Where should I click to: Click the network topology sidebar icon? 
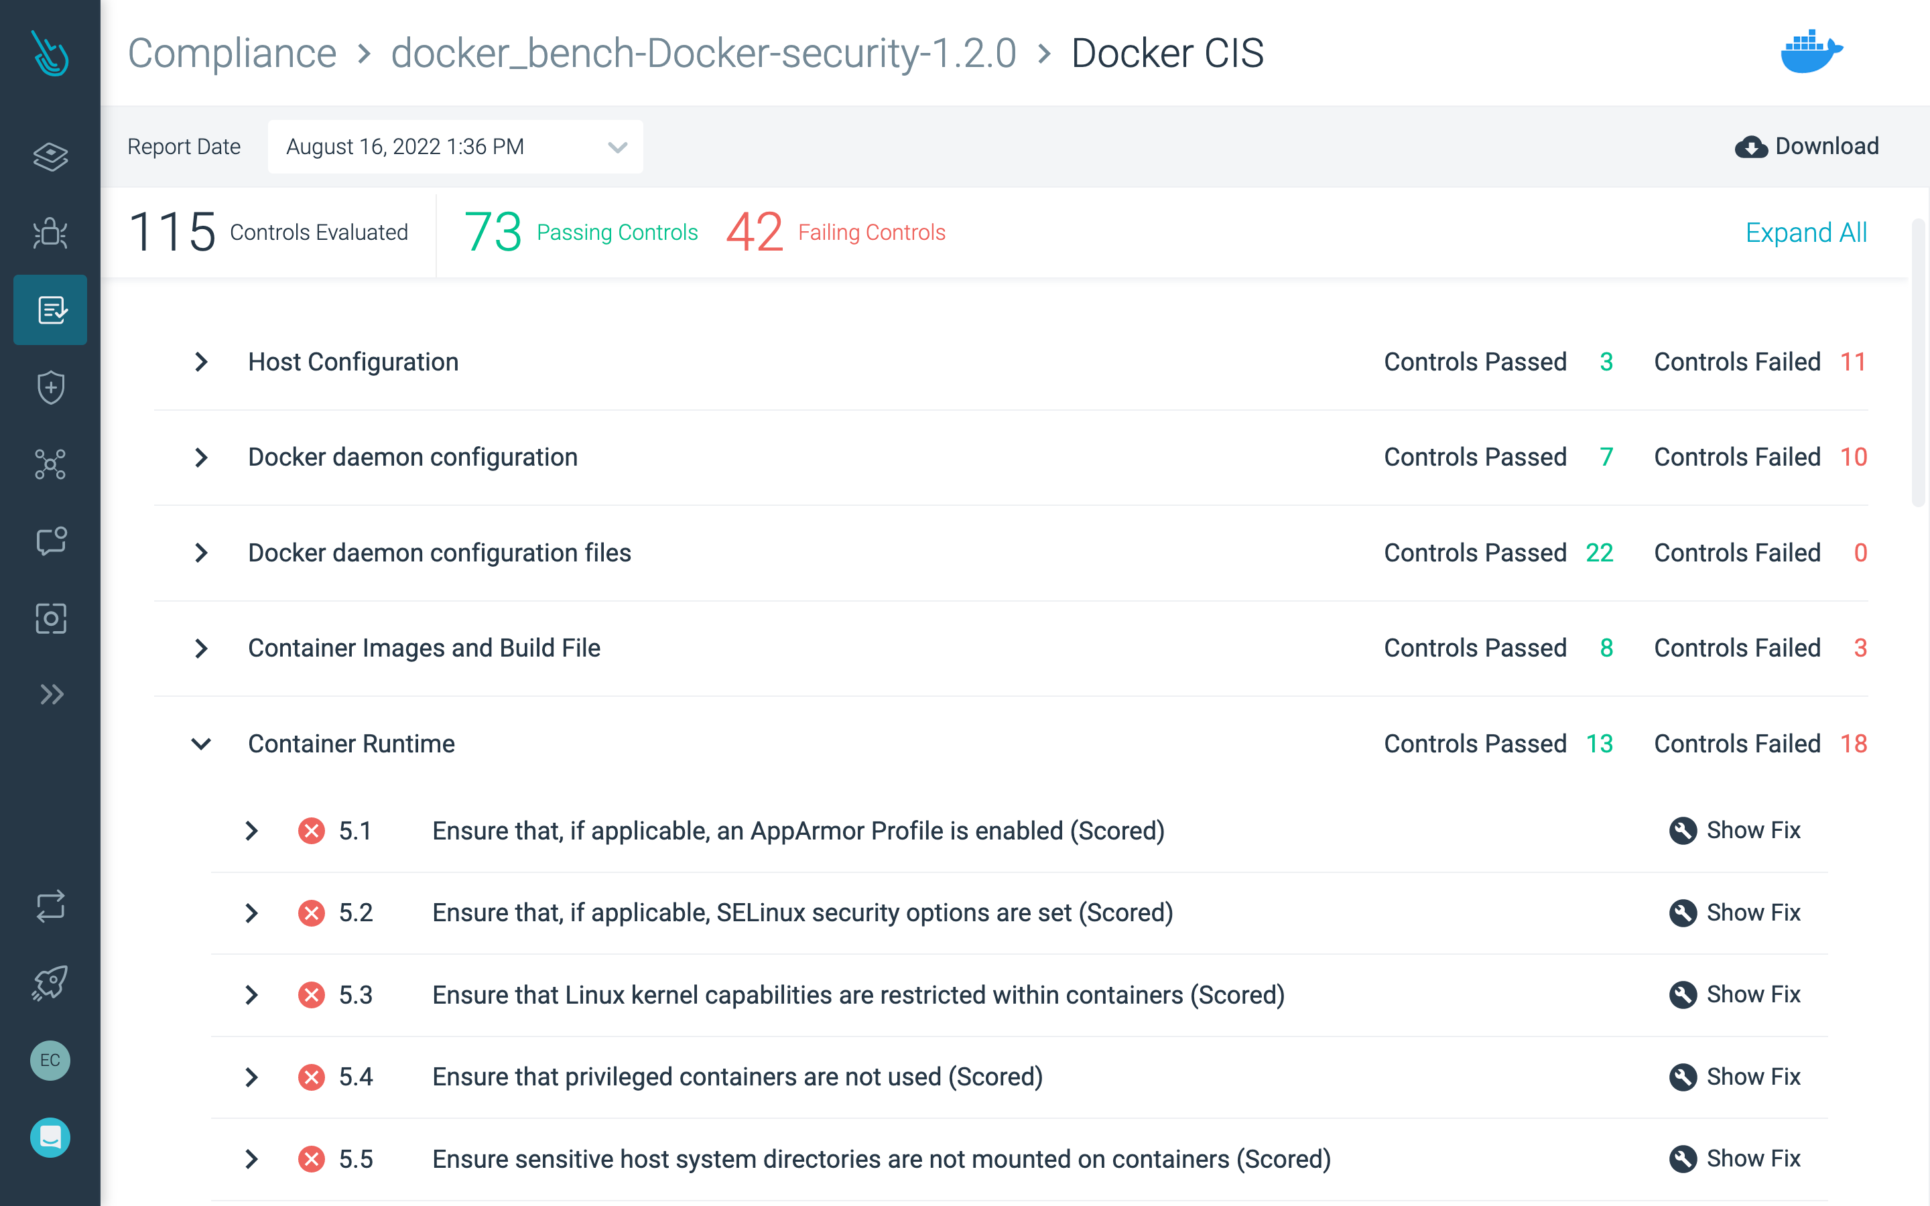pyautogui.click(x=50, y=464)
